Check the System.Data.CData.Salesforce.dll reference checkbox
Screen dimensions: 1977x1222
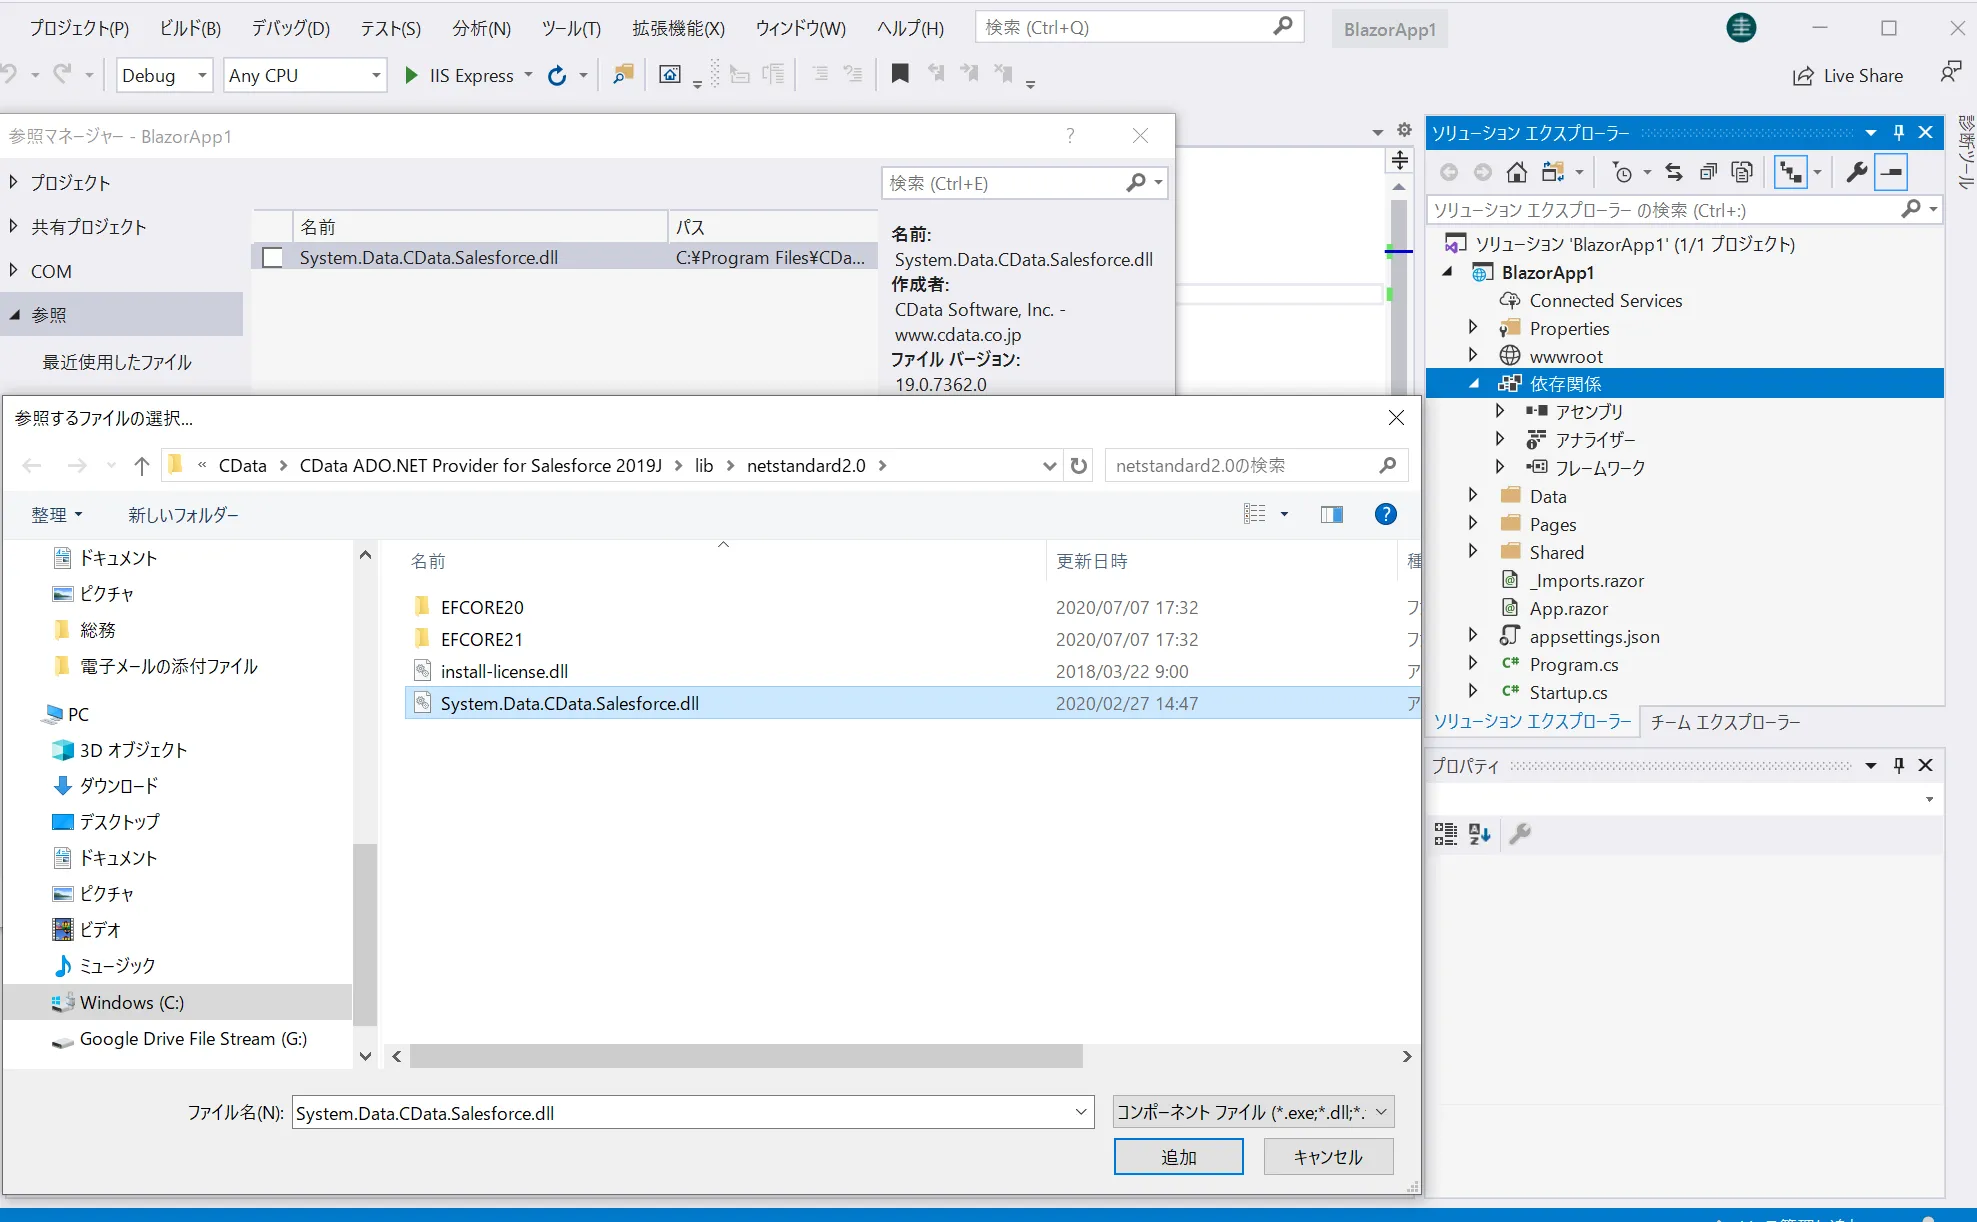(x=271, y=257)
